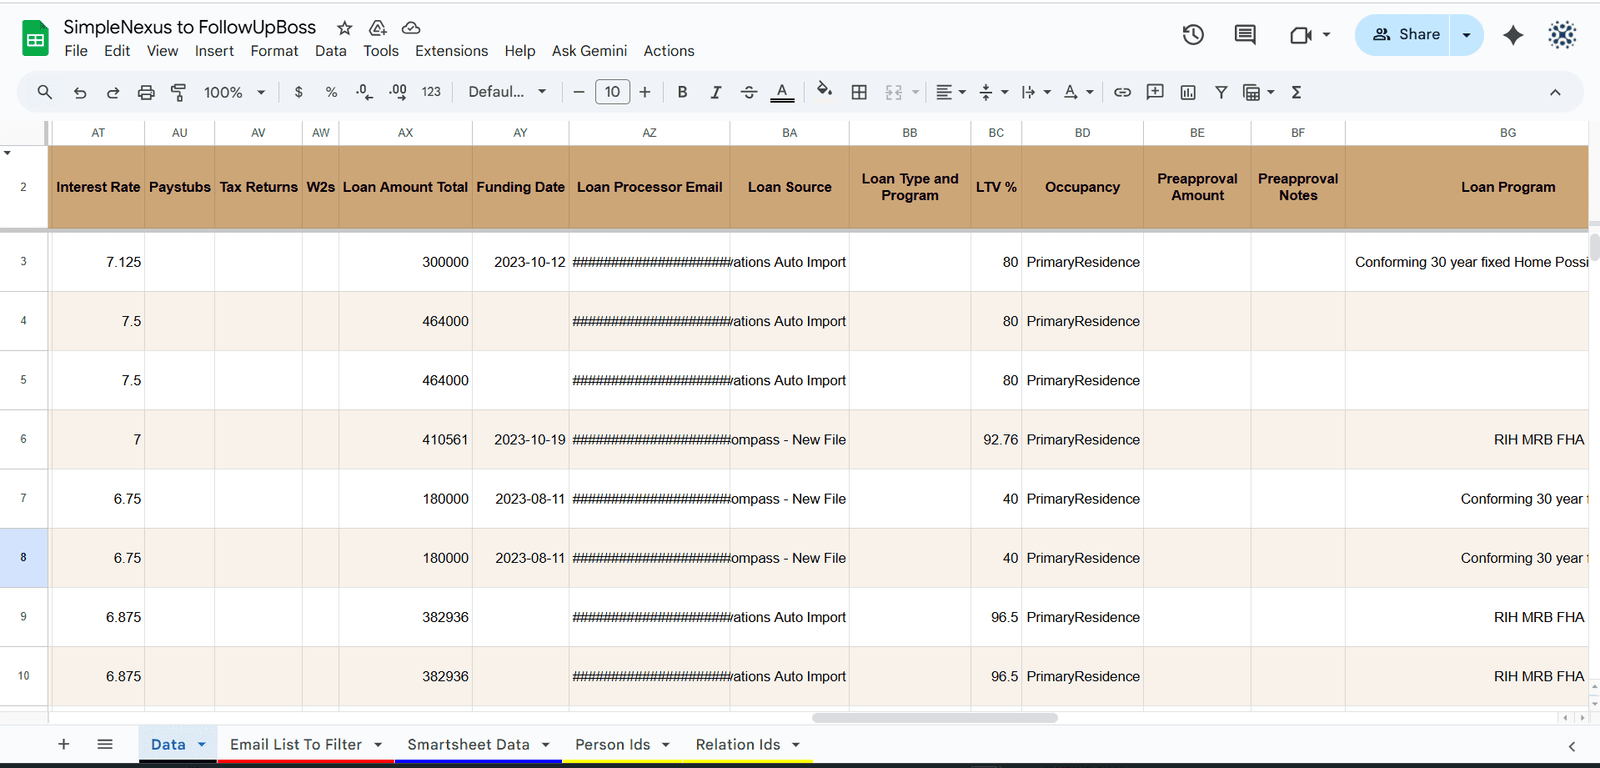Screen dimensions: 1600x768
Task: Toggle bold formatting
Action: [682, 92]
